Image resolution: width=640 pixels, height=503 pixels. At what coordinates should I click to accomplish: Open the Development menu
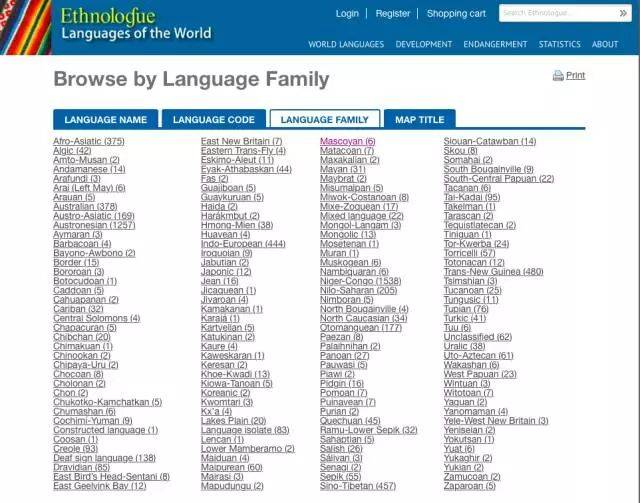424,44
